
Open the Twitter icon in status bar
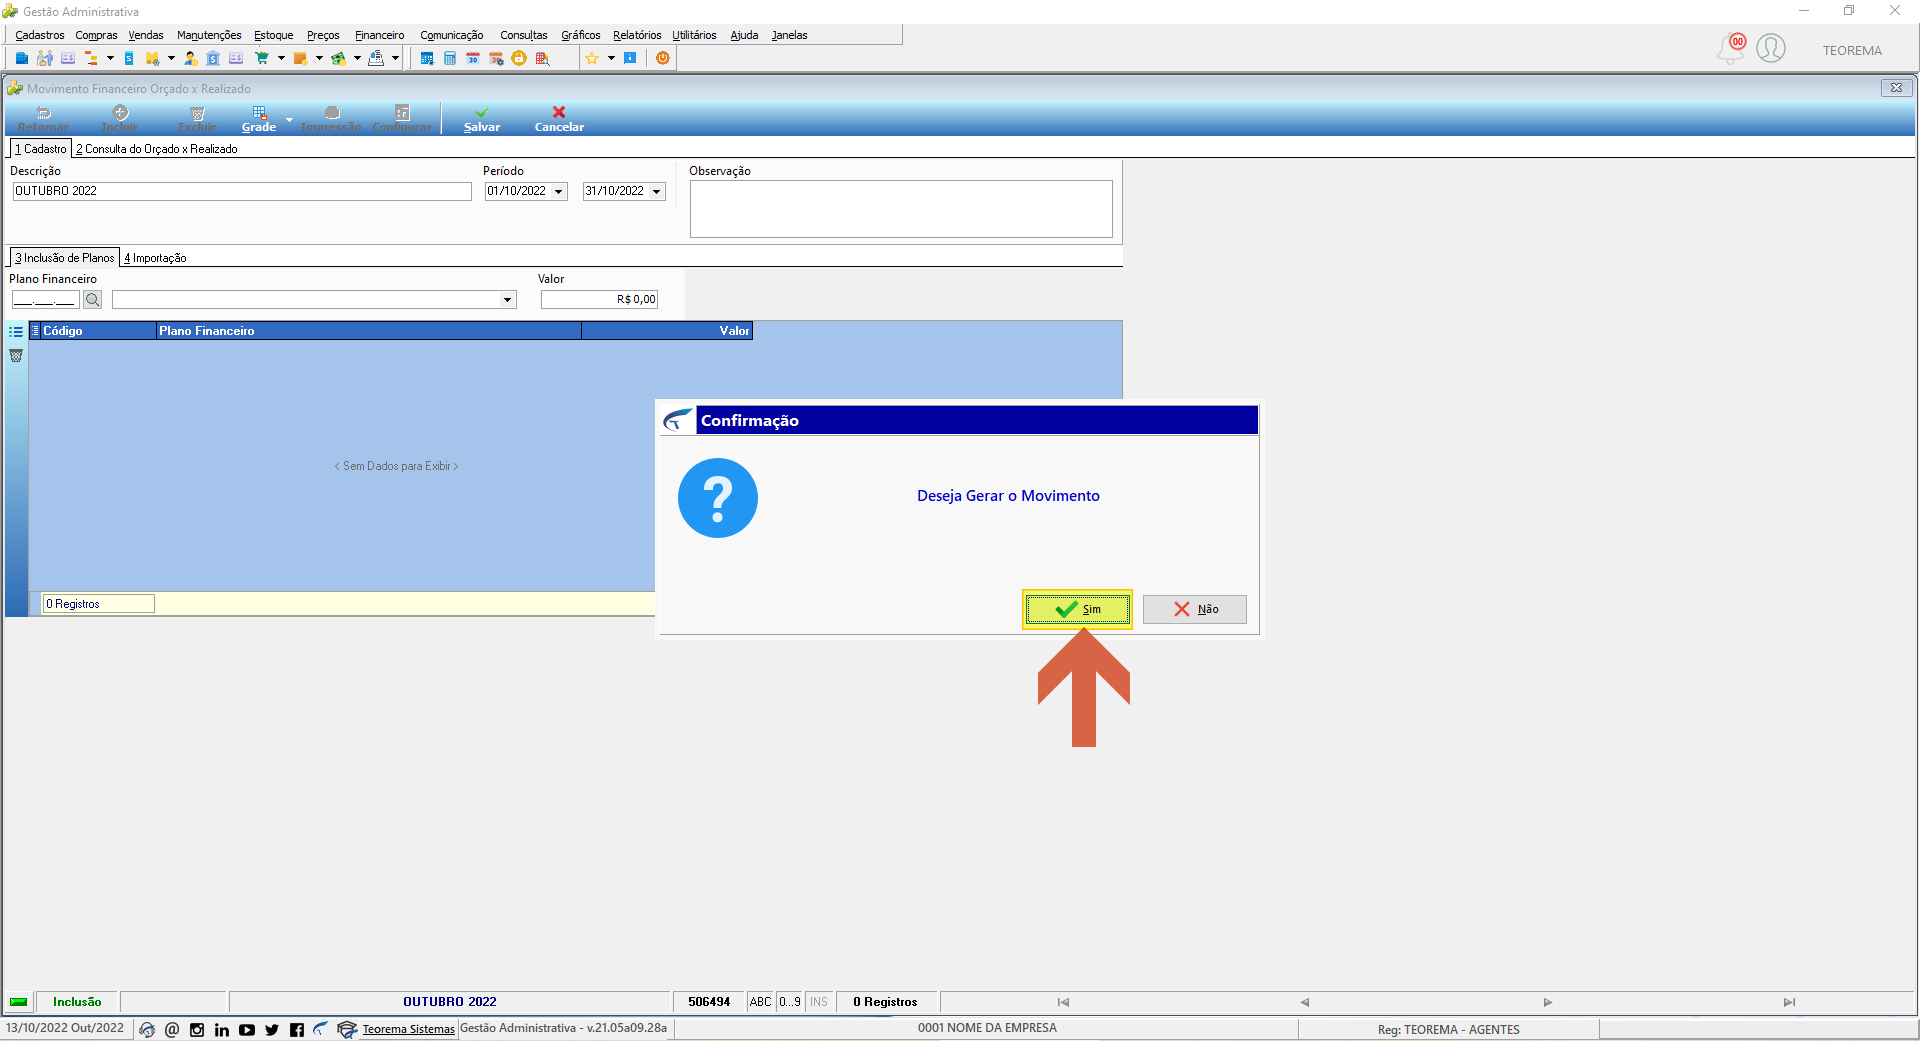click(x=272, y=1029)
